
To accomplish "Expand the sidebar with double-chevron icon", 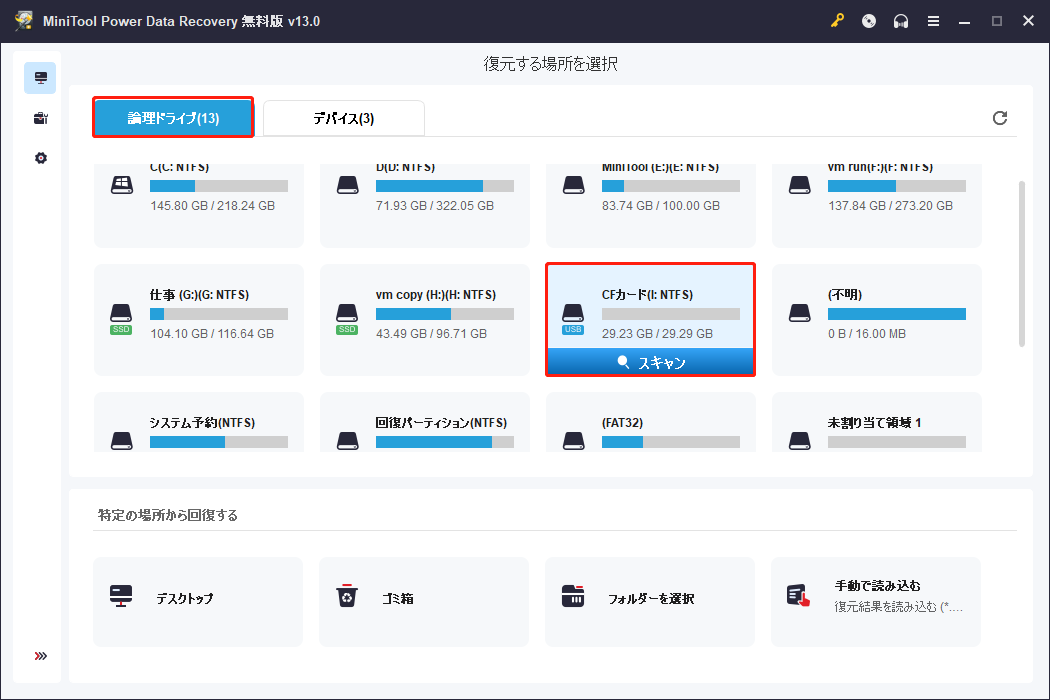I will click(x=41, y=656).
